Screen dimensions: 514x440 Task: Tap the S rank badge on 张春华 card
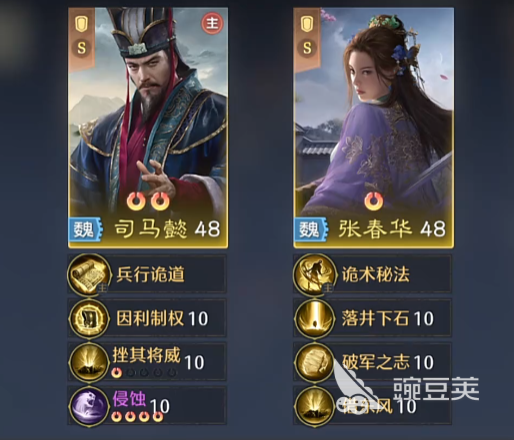click(x=307, y=48)
